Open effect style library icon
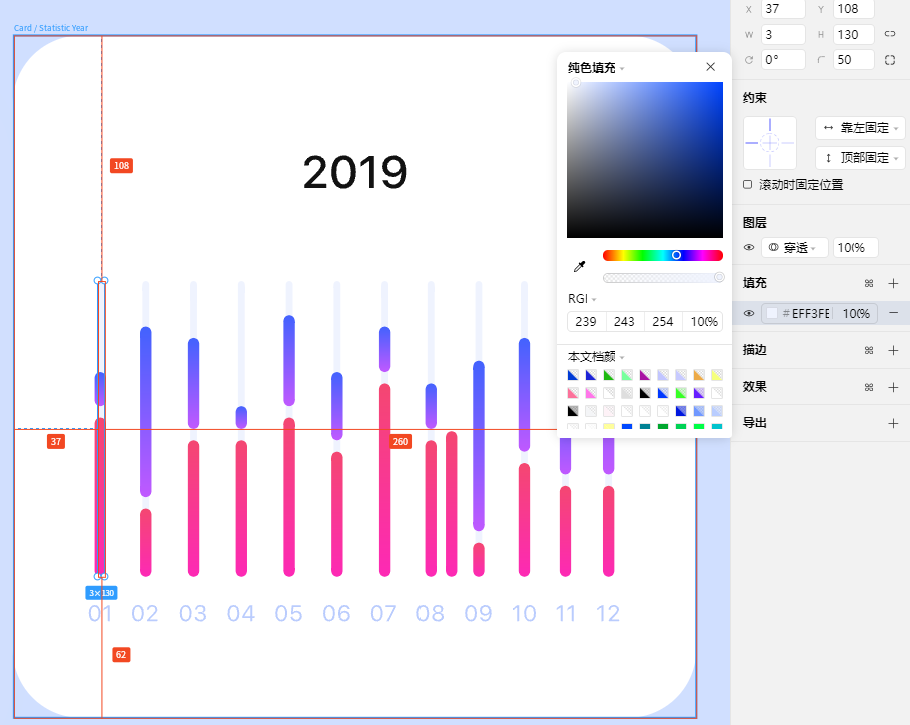The width and height of the screenshot is (910, 725). (869, 387)
